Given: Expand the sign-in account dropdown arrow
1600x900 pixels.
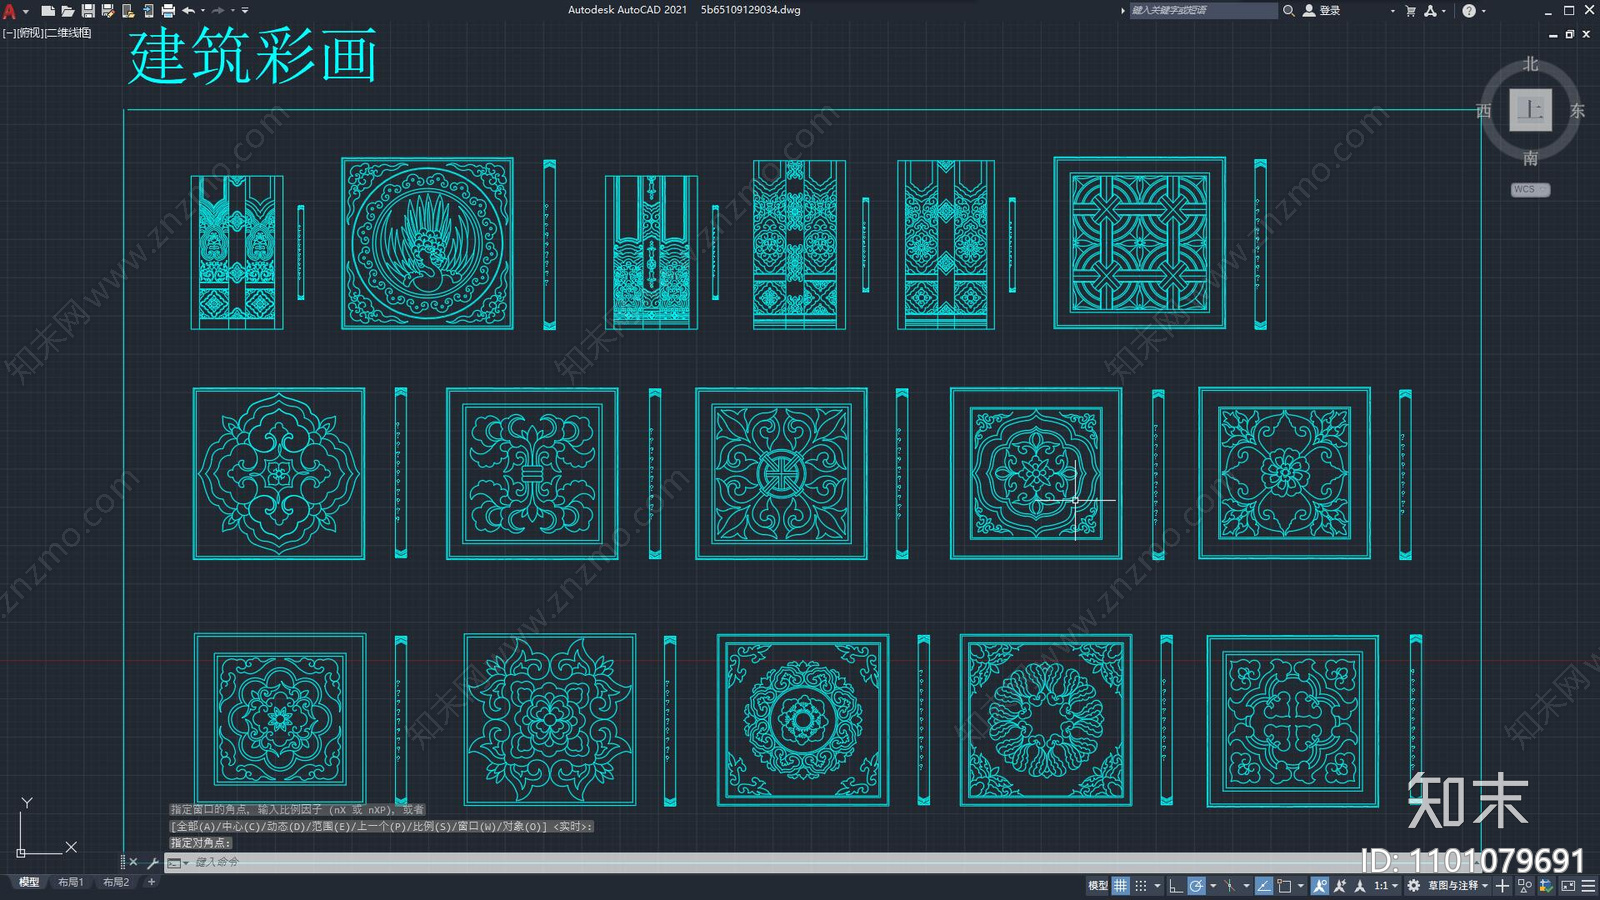Looking at the screenshot, I should click(x=1392, y=11).
